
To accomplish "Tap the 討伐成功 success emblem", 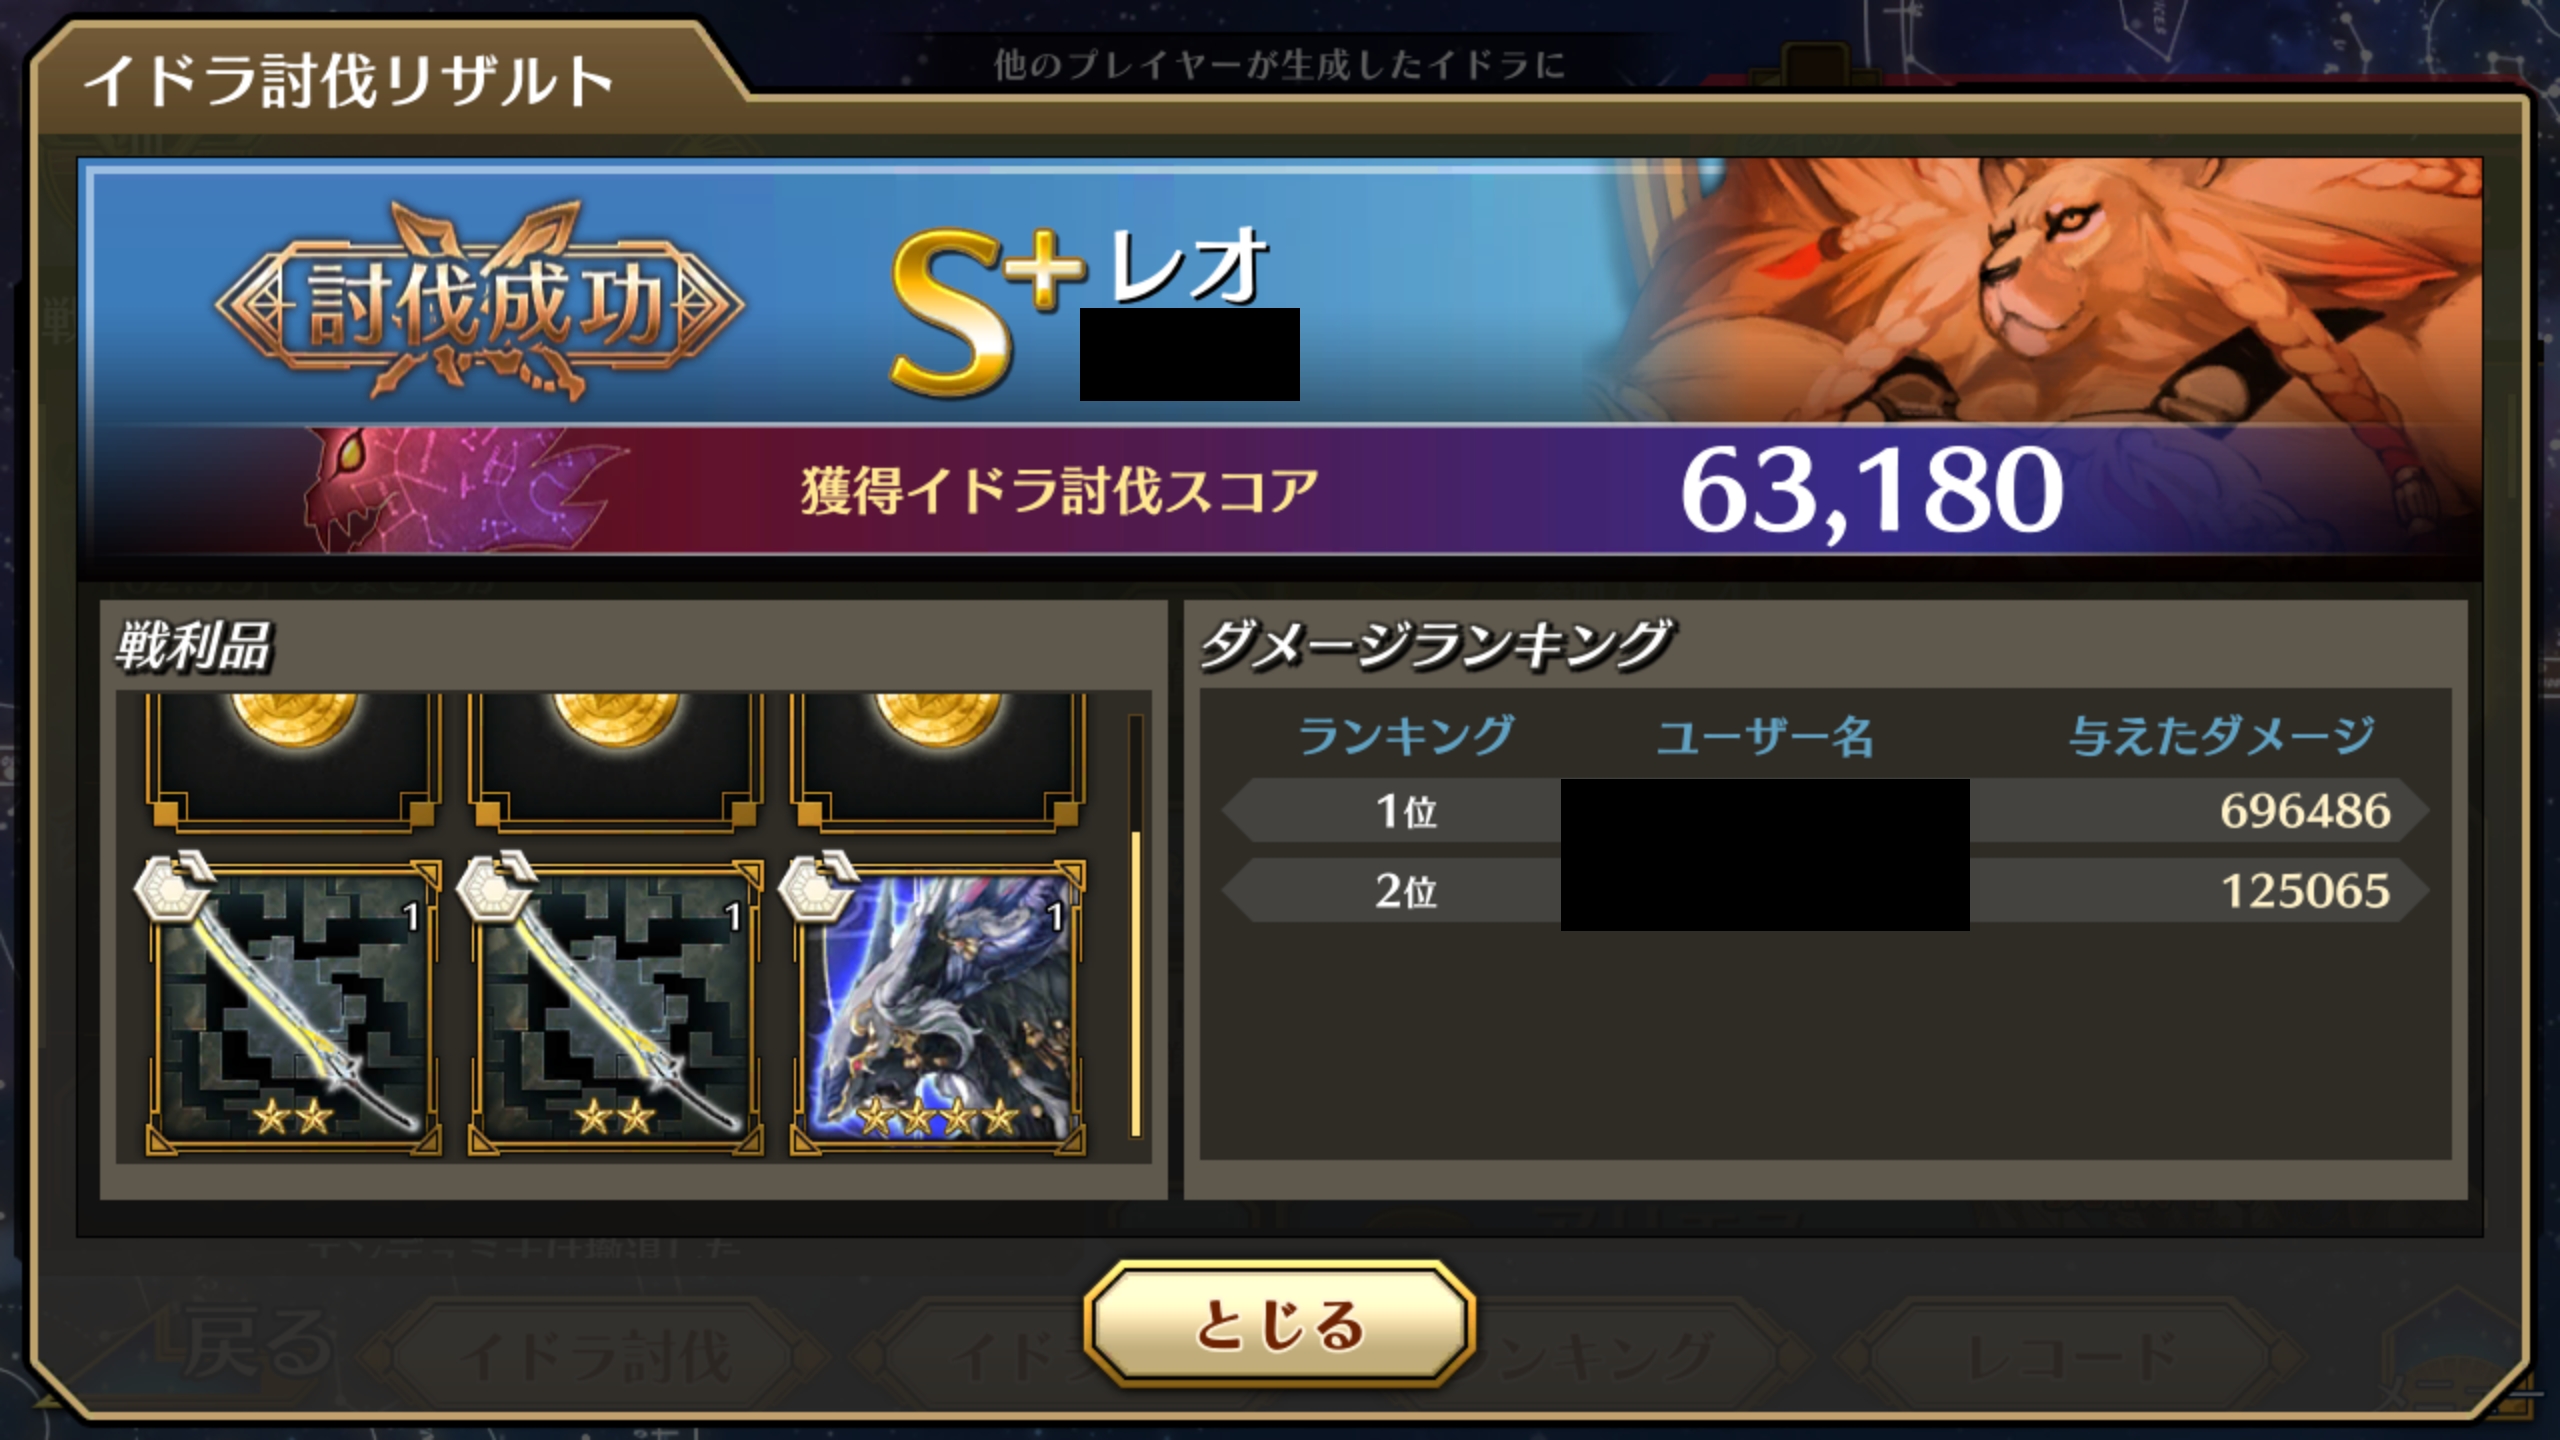I will 480,302.
